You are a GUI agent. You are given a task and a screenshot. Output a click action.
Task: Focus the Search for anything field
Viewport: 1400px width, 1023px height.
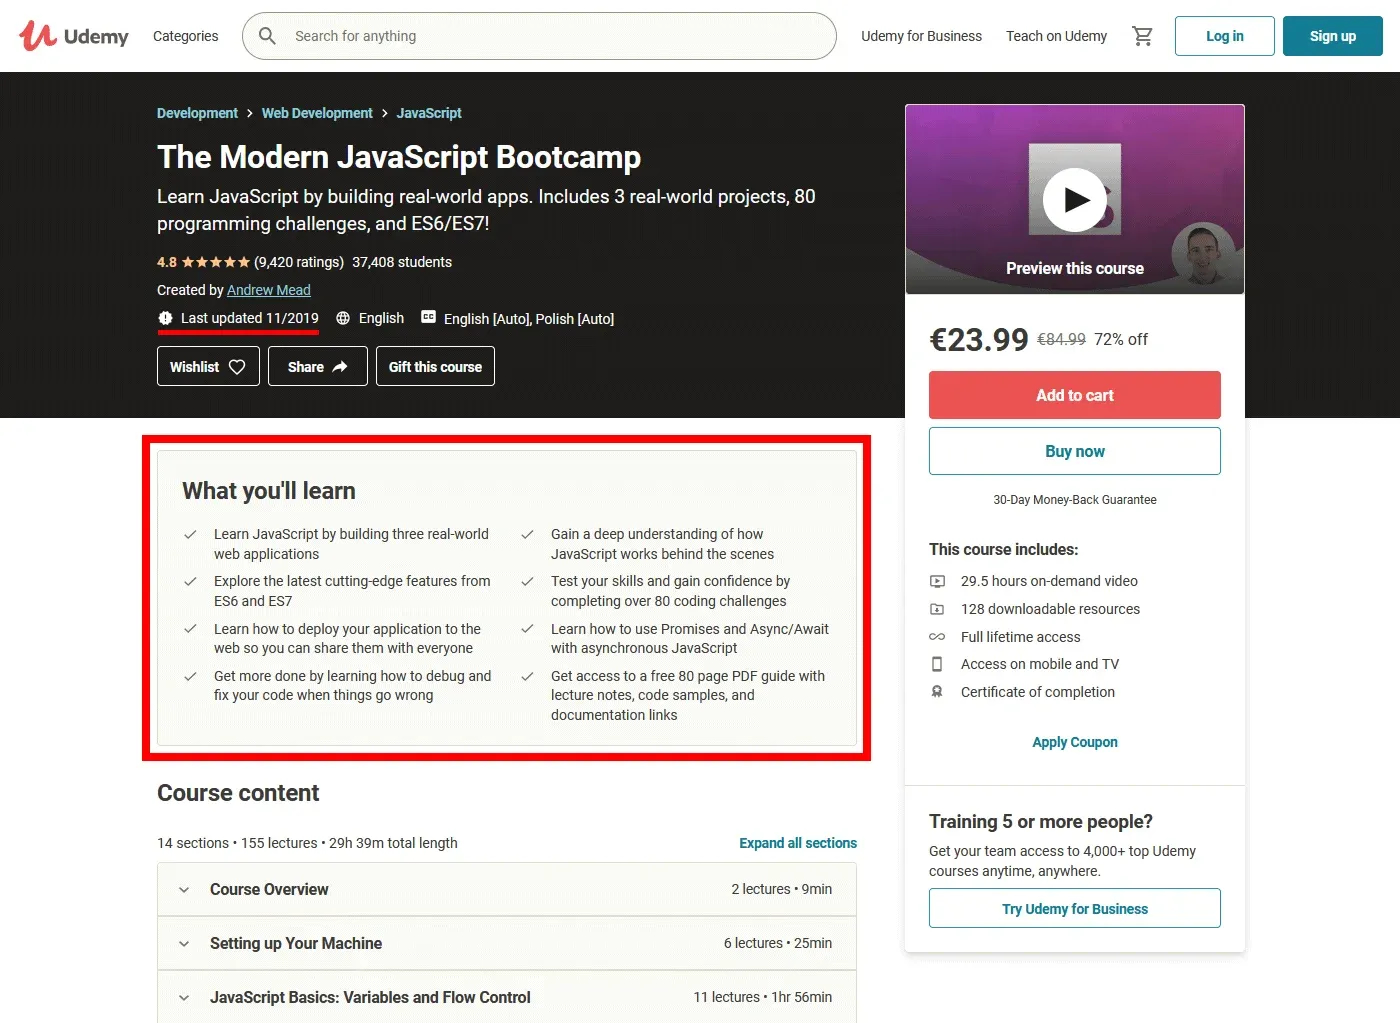tap(539, 36)
